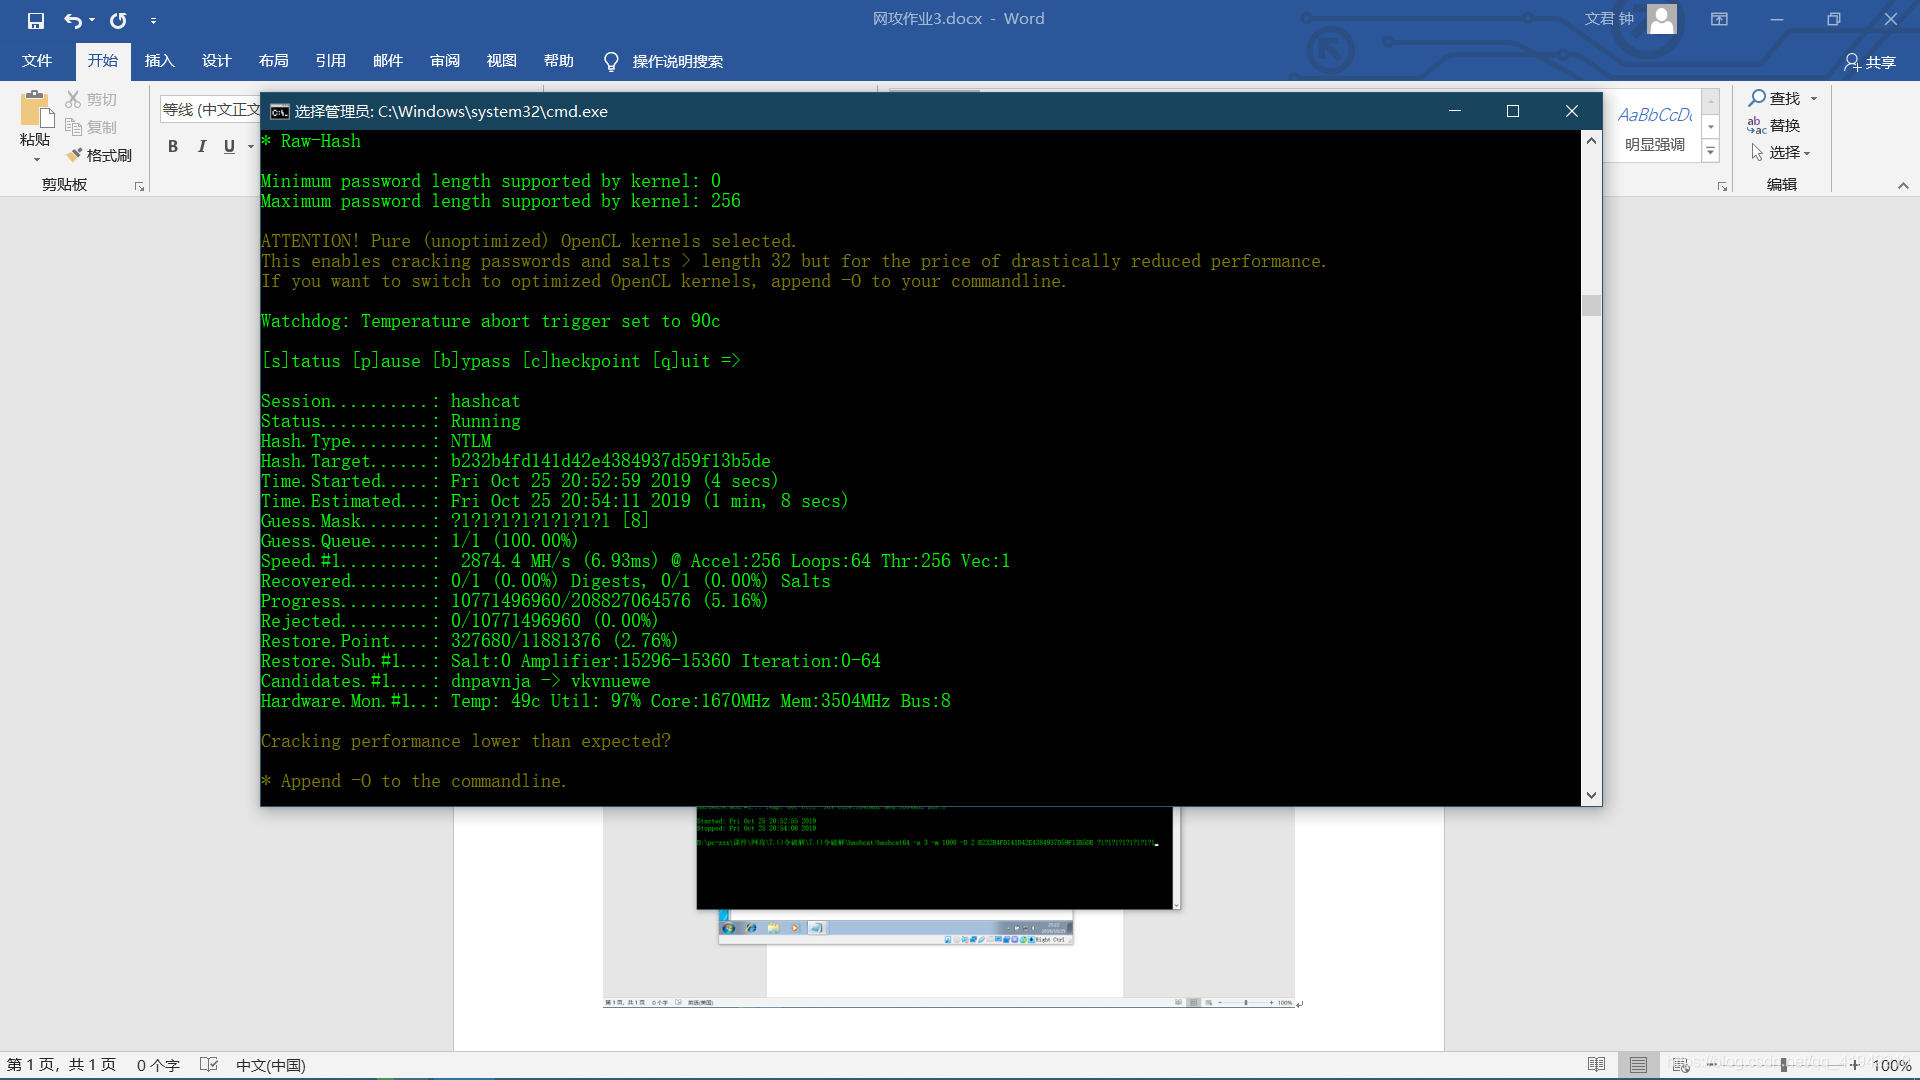Toggle bold formatting
This screenshot has height=1080, width=1920.
[x=173, y=146]
